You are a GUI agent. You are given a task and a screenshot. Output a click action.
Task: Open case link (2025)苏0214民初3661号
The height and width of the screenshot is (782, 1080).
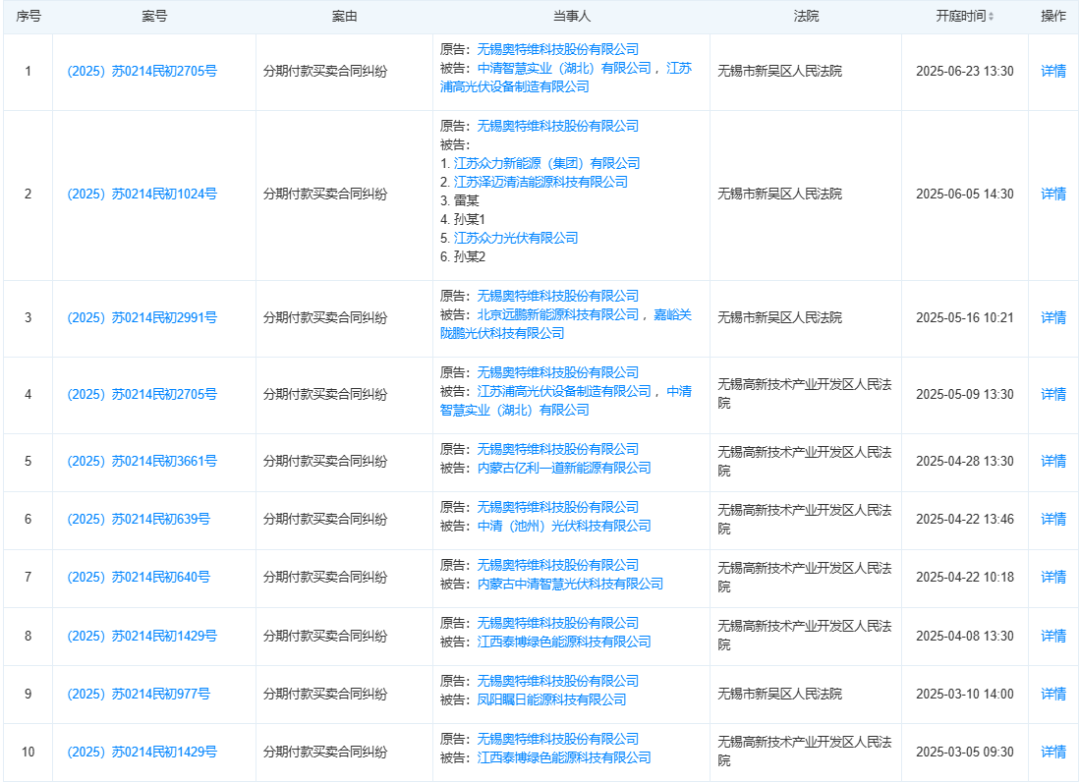coord(142,461)
